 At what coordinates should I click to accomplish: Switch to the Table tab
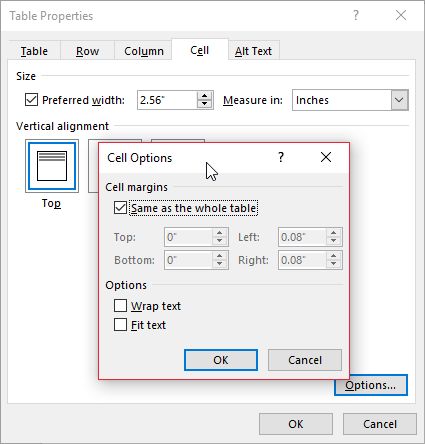point(34,51)
